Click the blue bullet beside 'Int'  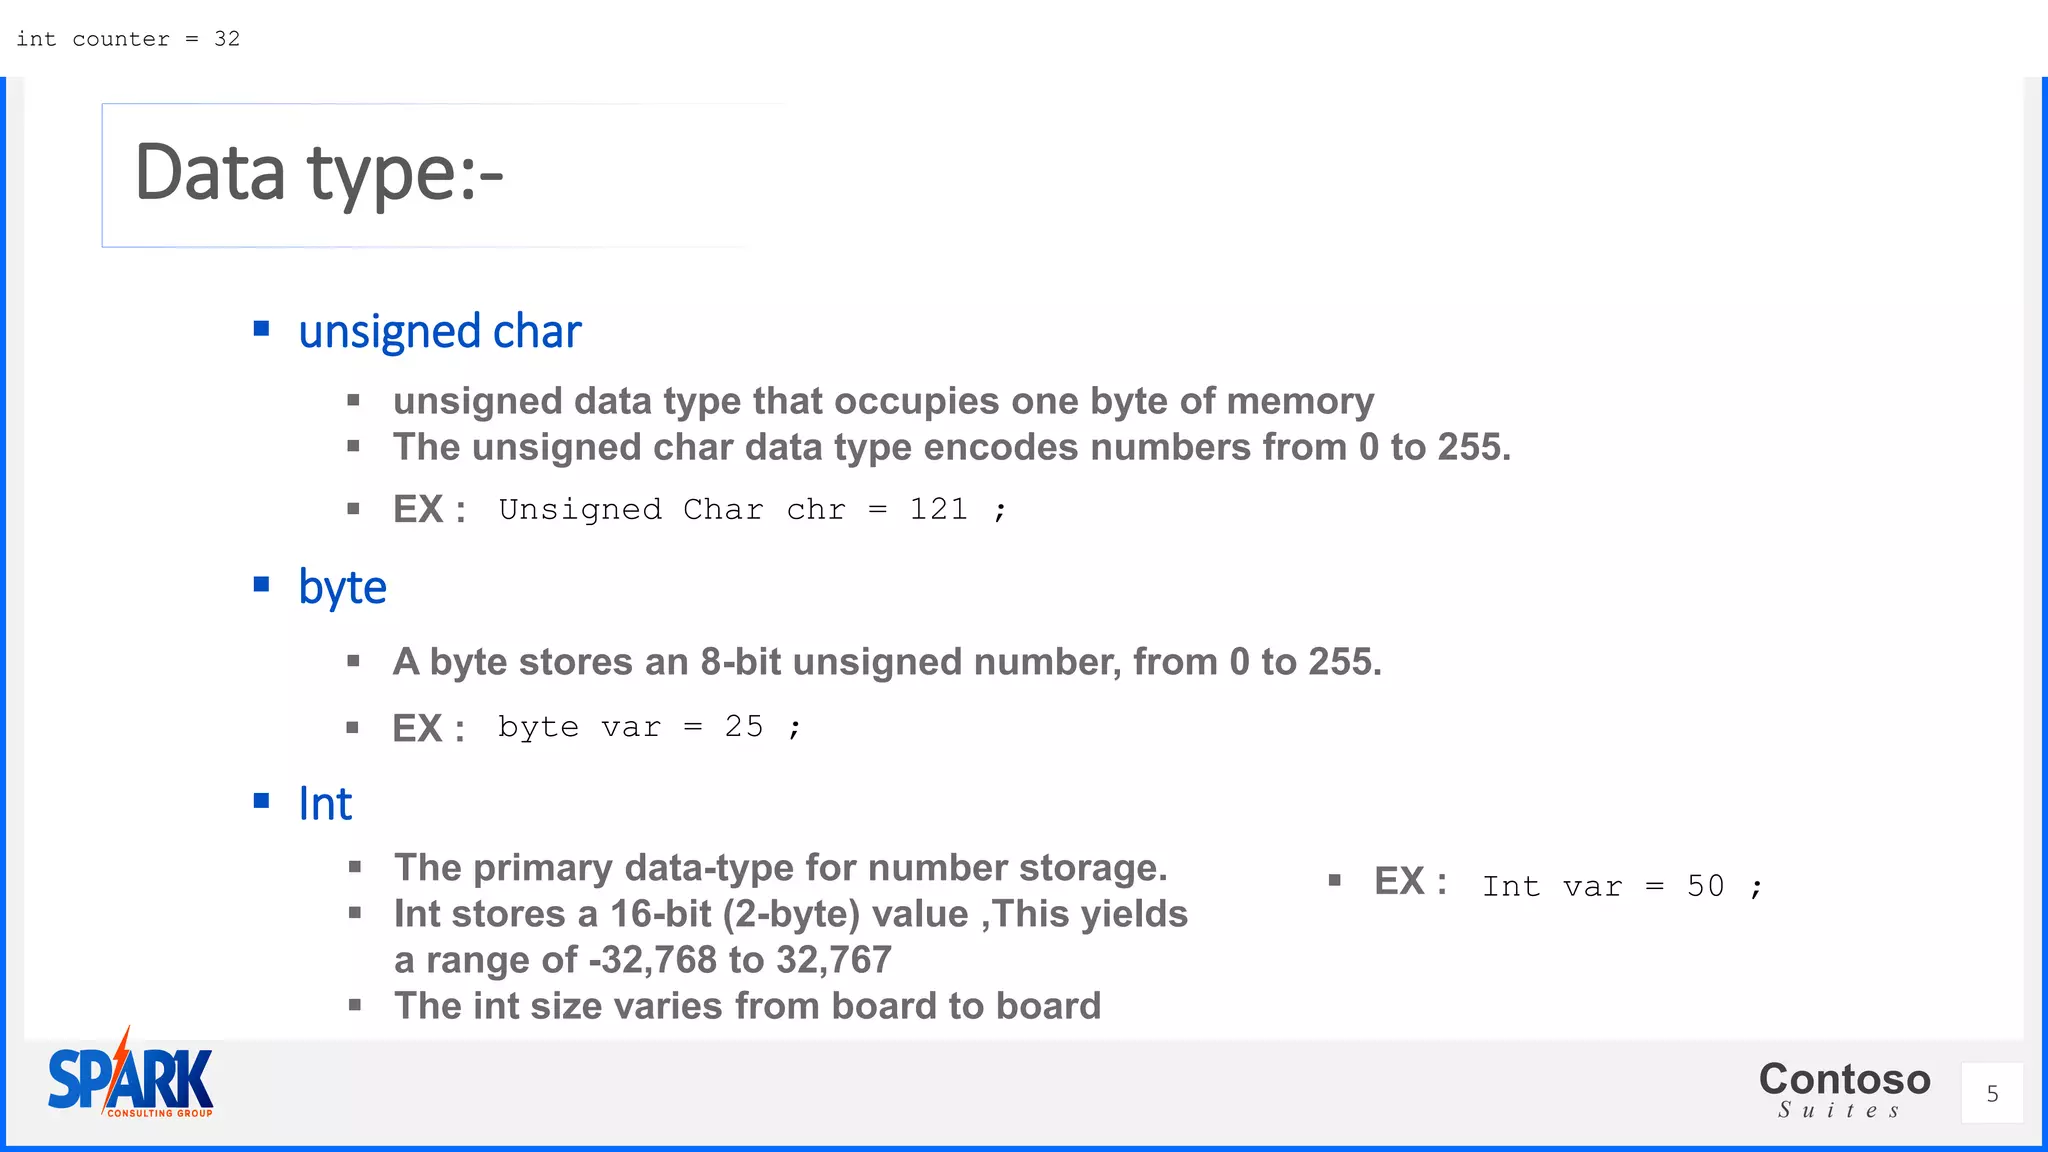tap(262, 800)
